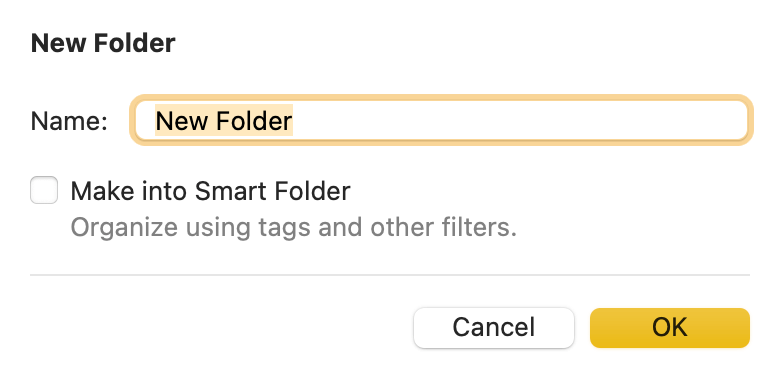Confirm folder creation with the yellow OK button
This screenshot has width=768, height=372.
[670, 327]
